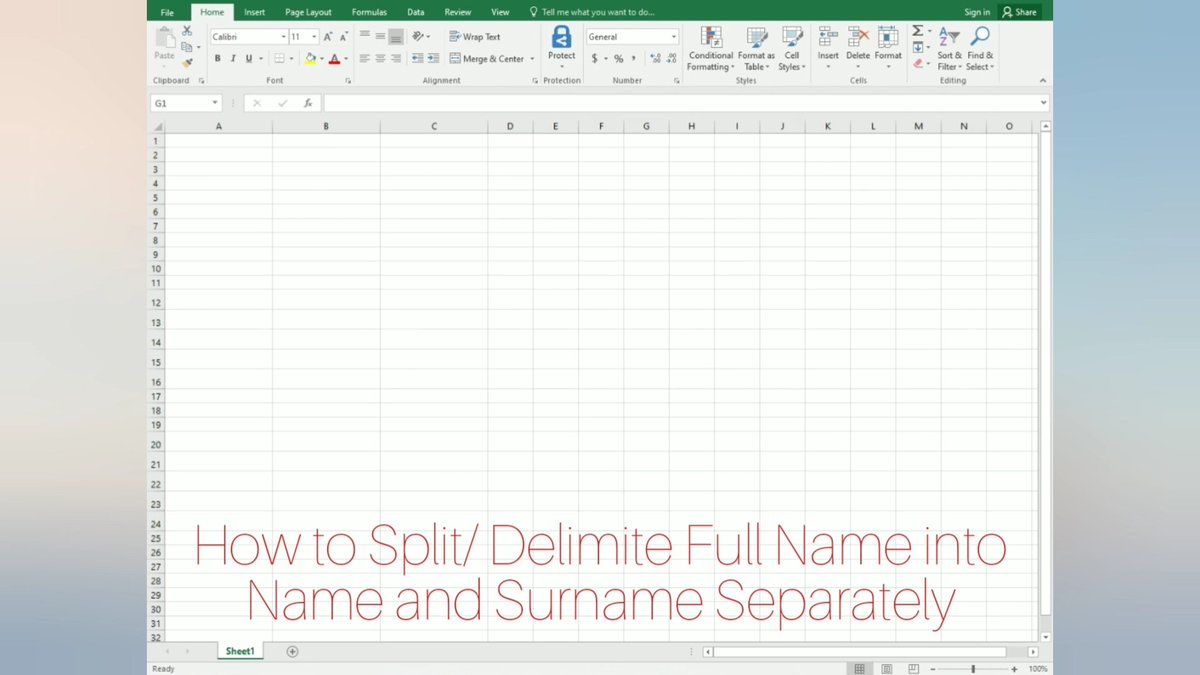Switch to the Data tab

click(x=416, y=12)
